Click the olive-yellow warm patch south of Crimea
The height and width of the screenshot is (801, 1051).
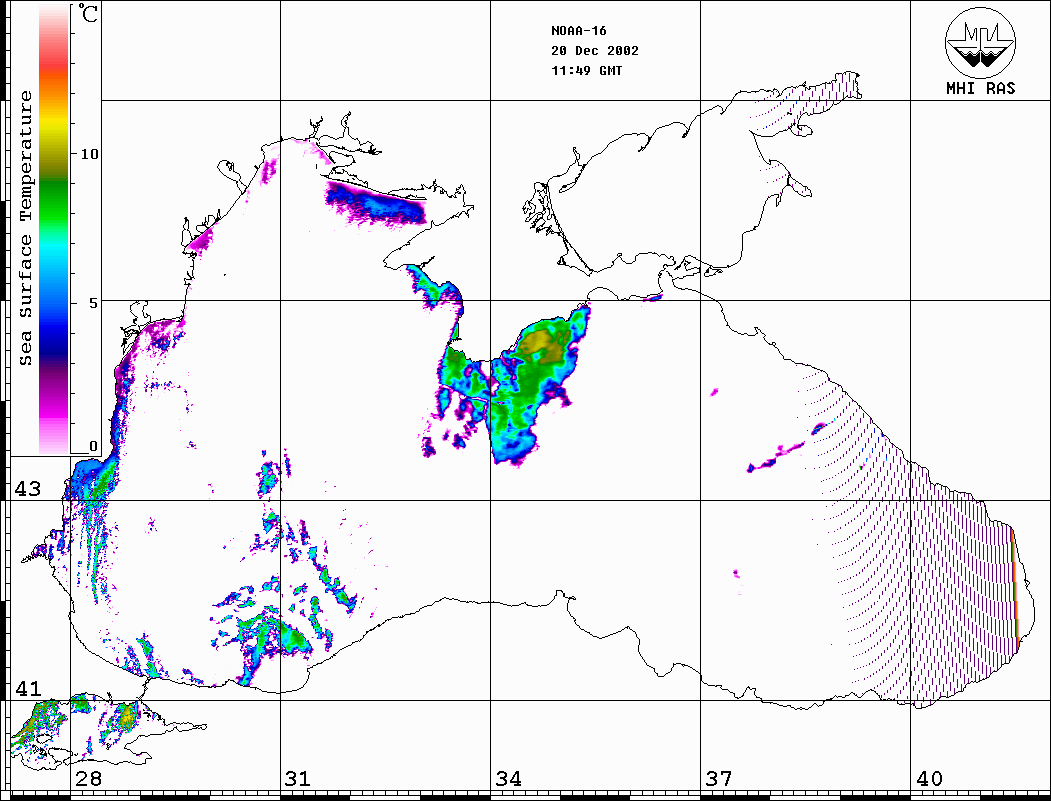pyautogui.click(x=543, y=347)
